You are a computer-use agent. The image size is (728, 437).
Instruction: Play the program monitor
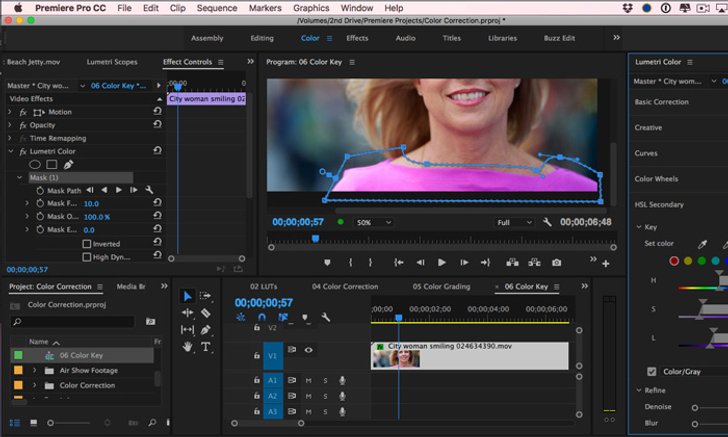click(442, 262)
